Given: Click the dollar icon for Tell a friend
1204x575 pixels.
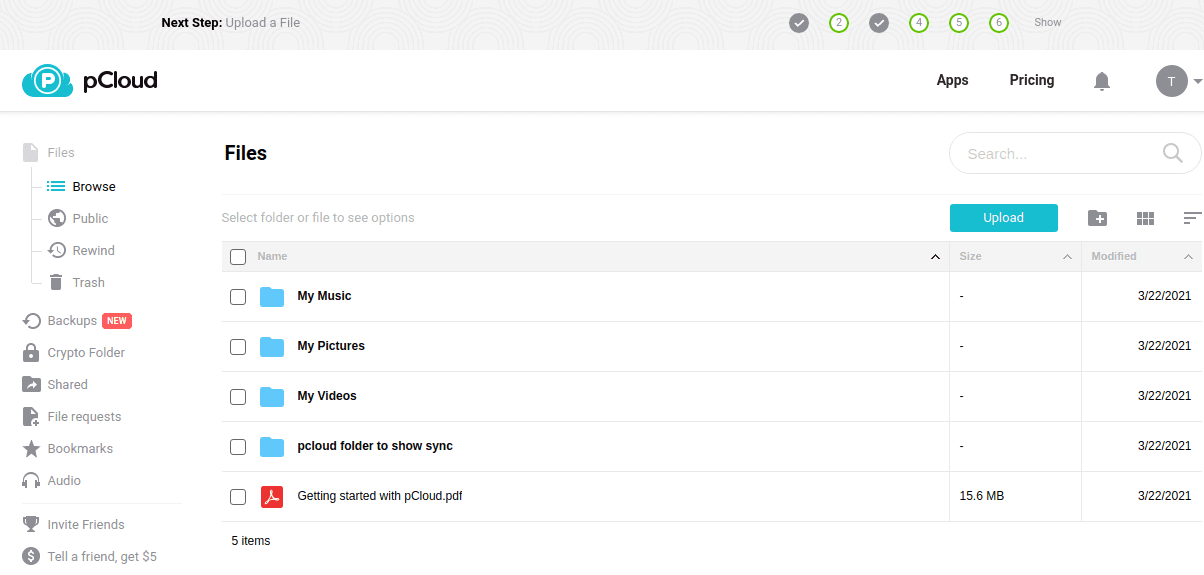Looking at the screenshot, I should pyautogui.click(x=31, y=556).
